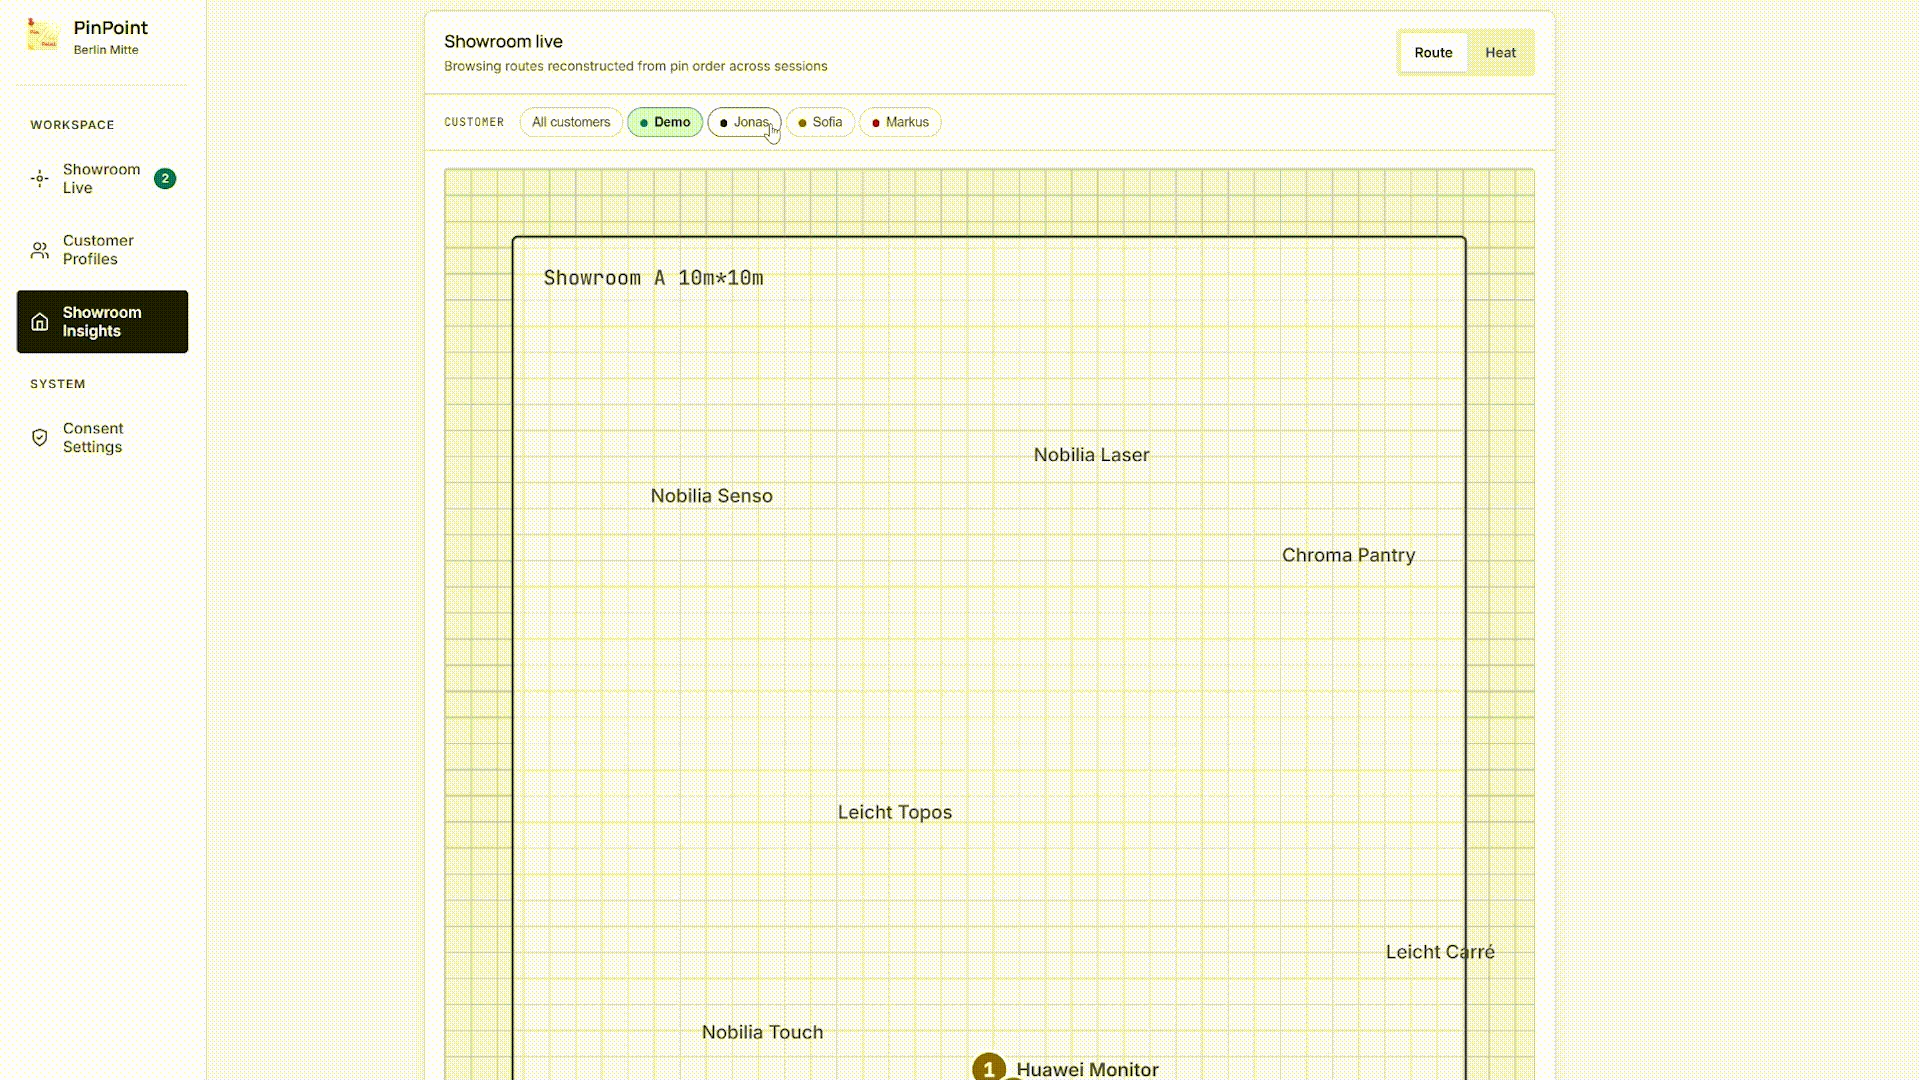Click the Showroom Insights home icon

(40, 322)
